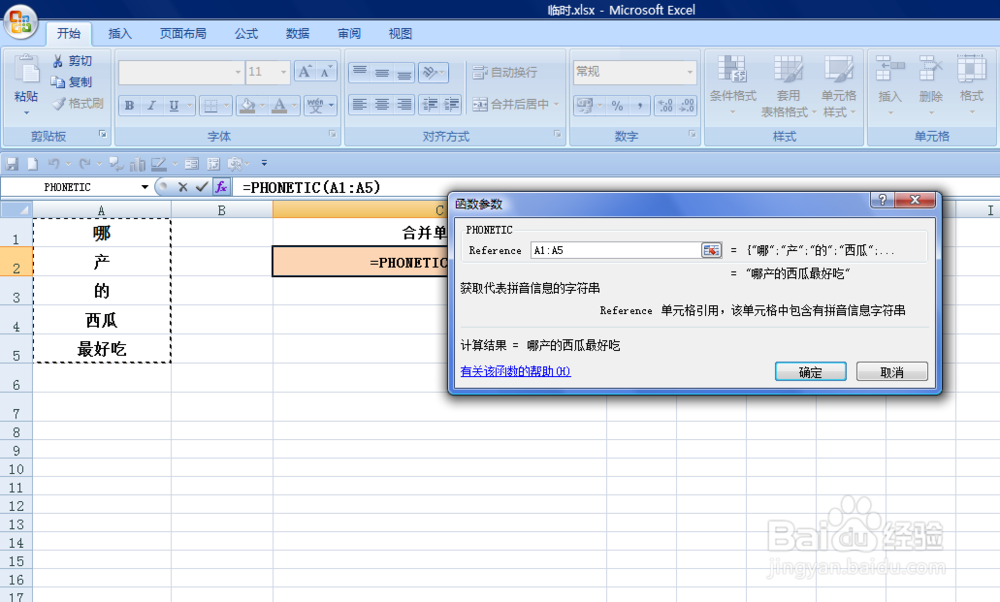Open the font name dropdown
Screen dimensions: 1000x602
pos(238,72)
